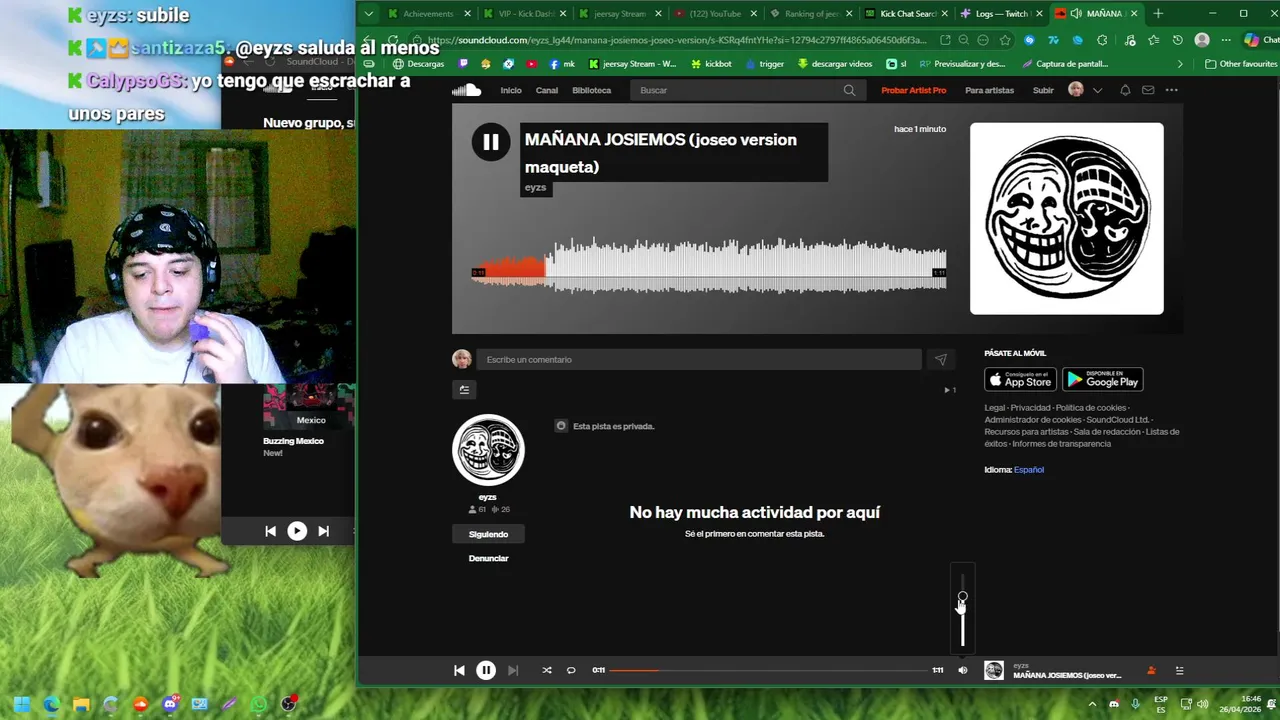
Task: Click the orange follow icon in the player bar
Action: coord(1151,670)
